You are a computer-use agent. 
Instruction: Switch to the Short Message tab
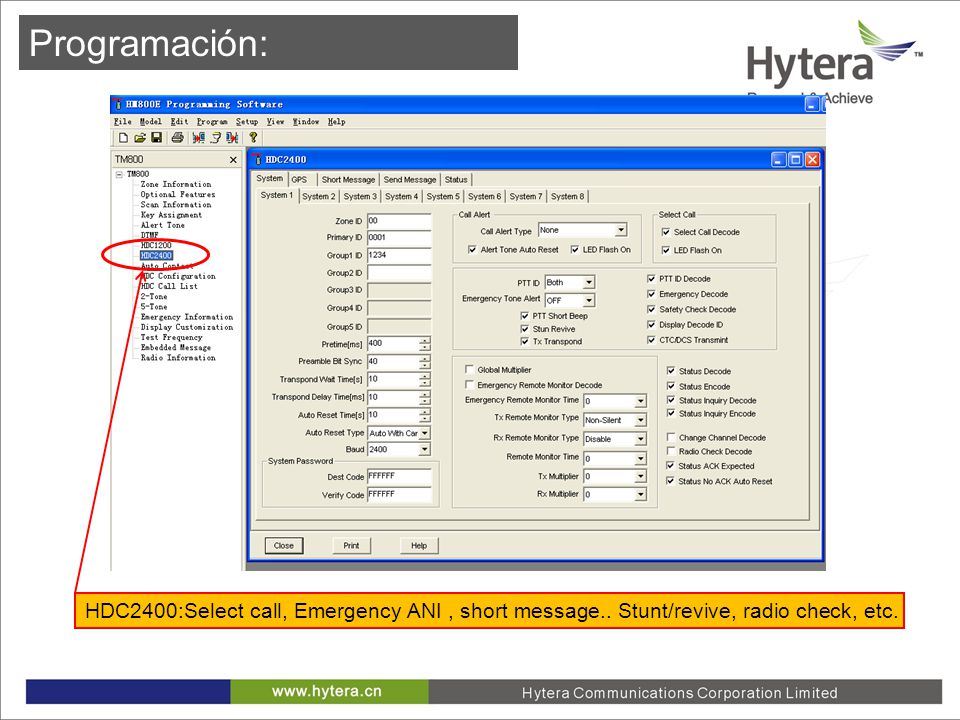348,179
